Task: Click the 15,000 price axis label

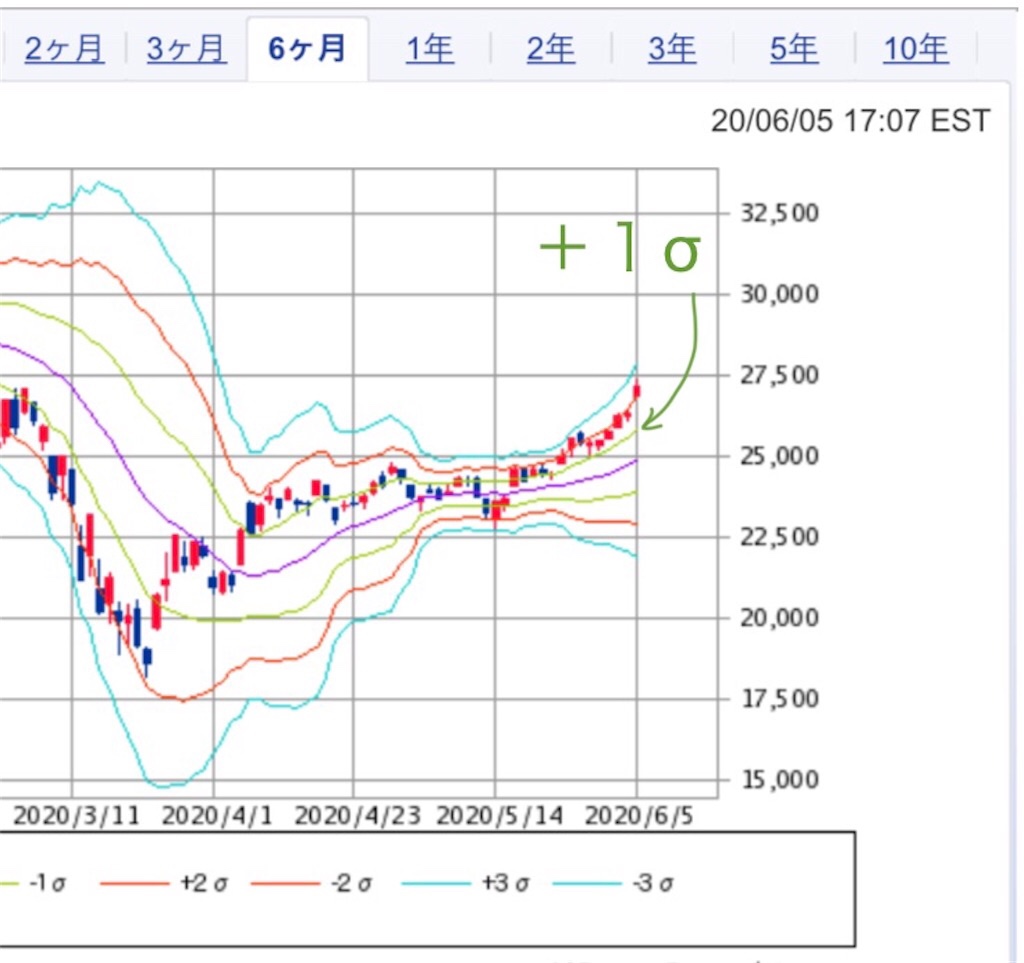Action: 779,779
